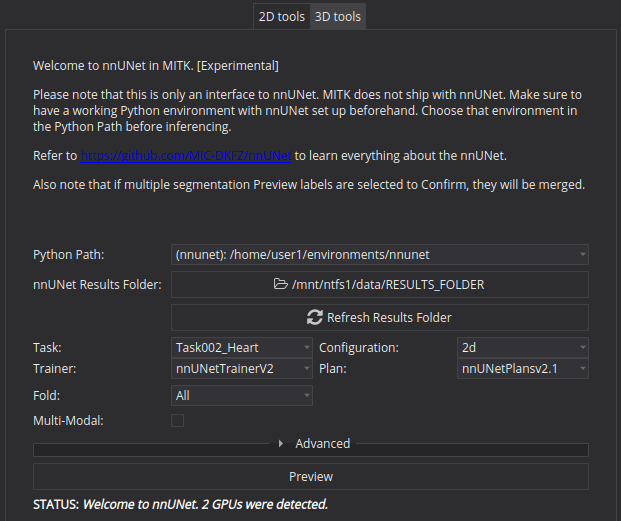This screenshot has width=621, height=521.
Task: Open the Fold dropdown showing All
Action: point(242,396)
